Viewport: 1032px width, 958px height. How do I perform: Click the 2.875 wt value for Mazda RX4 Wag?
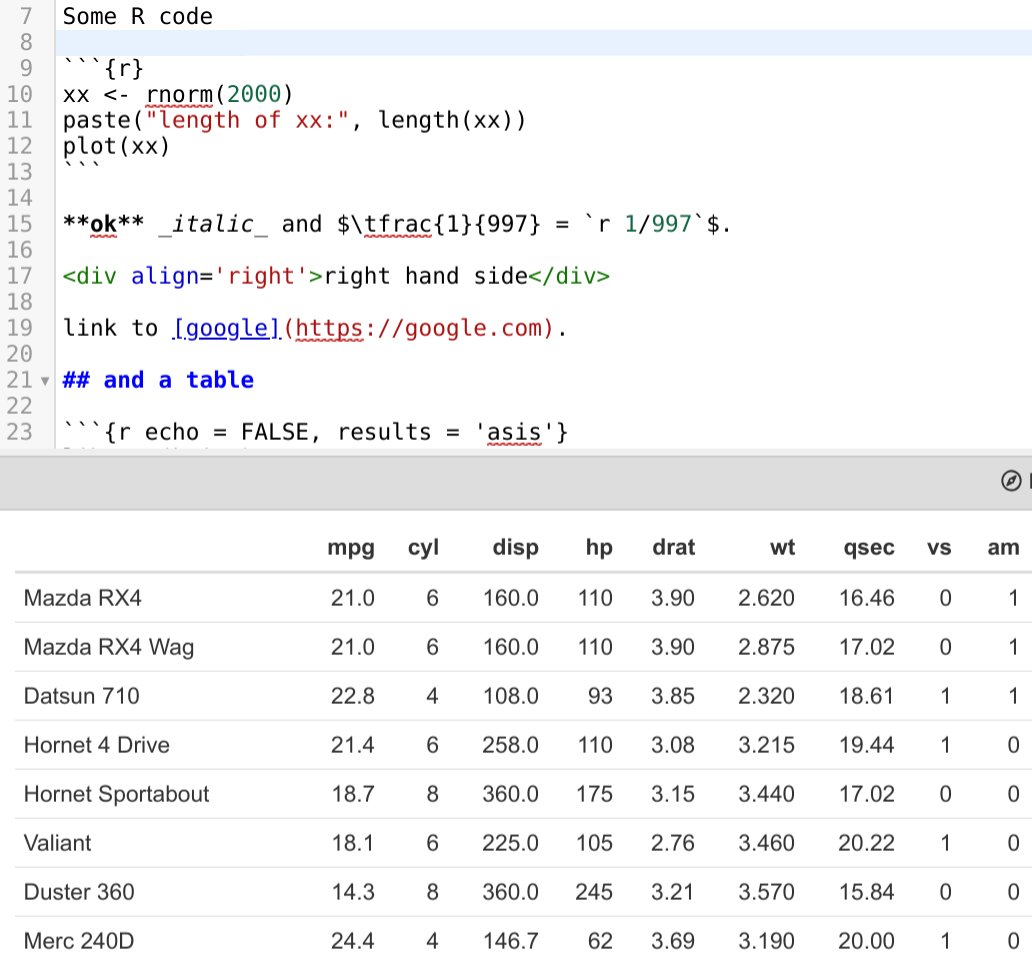click(766, 647)
